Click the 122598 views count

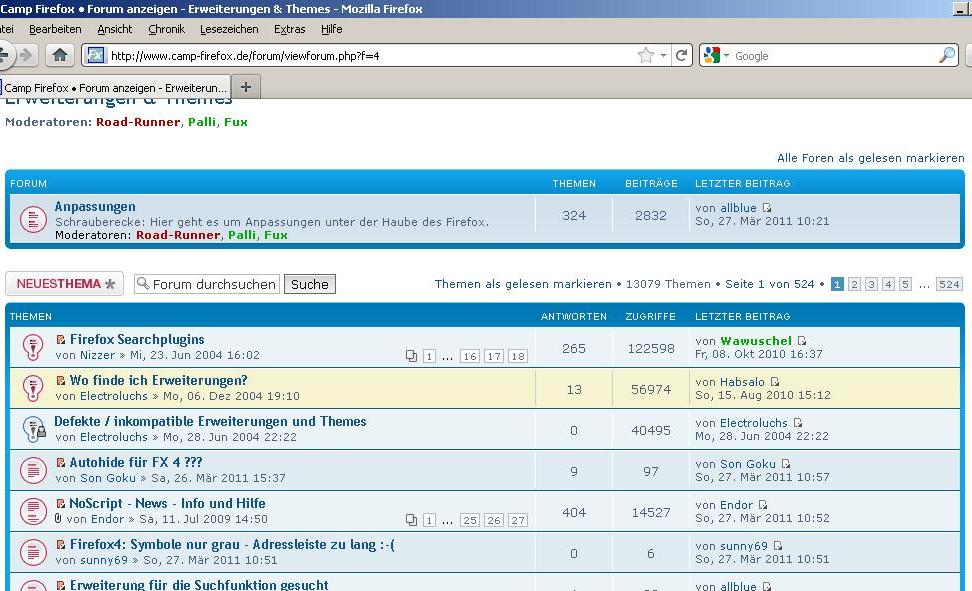(650, 349)
